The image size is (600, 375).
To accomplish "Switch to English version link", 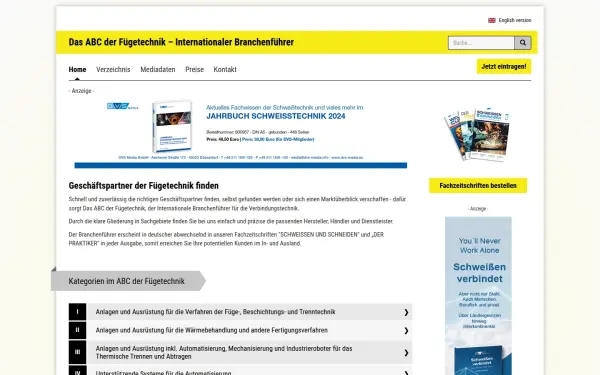I will pos(515,20).
